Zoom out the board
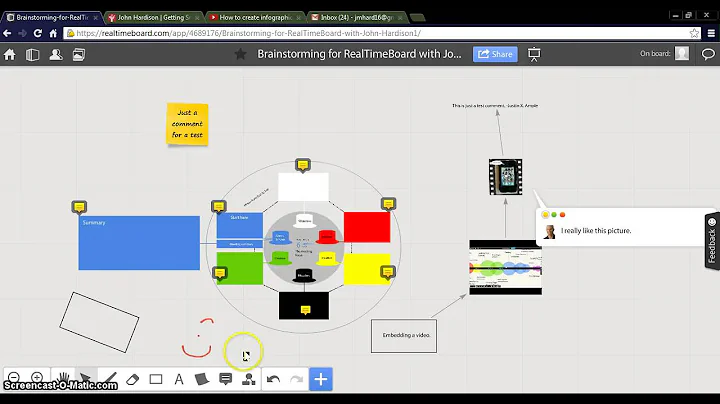 coord(14,377)
